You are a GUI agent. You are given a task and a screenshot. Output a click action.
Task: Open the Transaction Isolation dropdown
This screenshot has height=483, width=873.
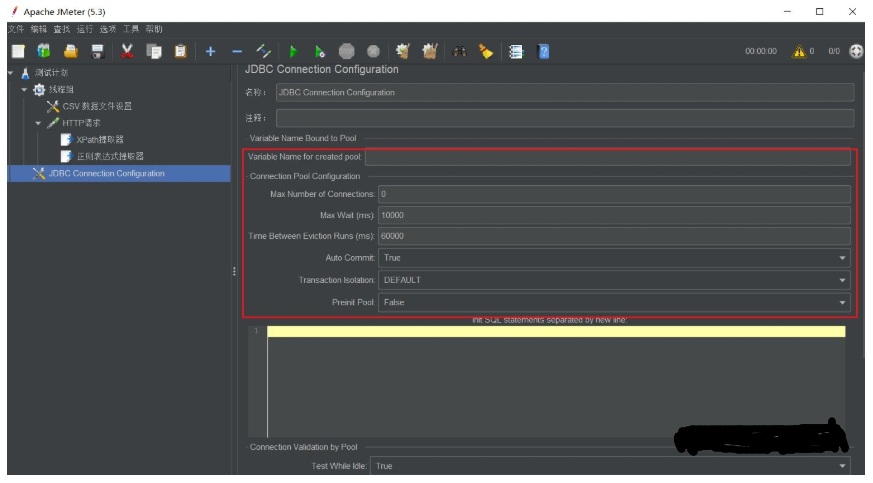(614, 280)
